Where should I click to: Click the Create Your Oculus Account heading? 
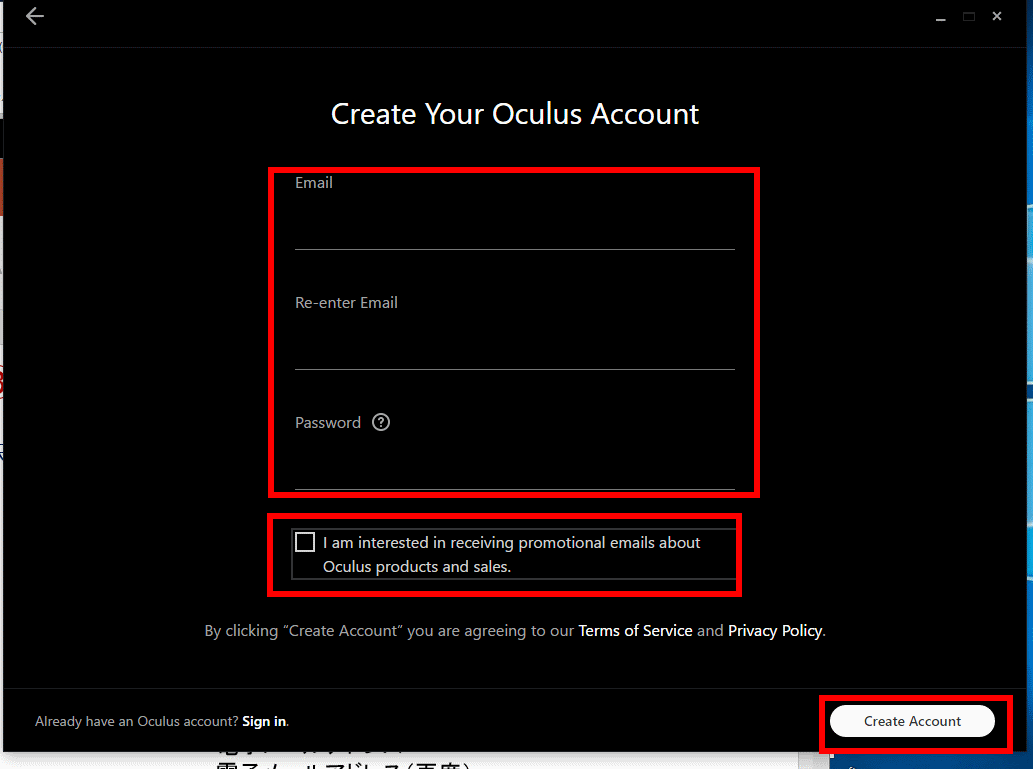point(515,114)
